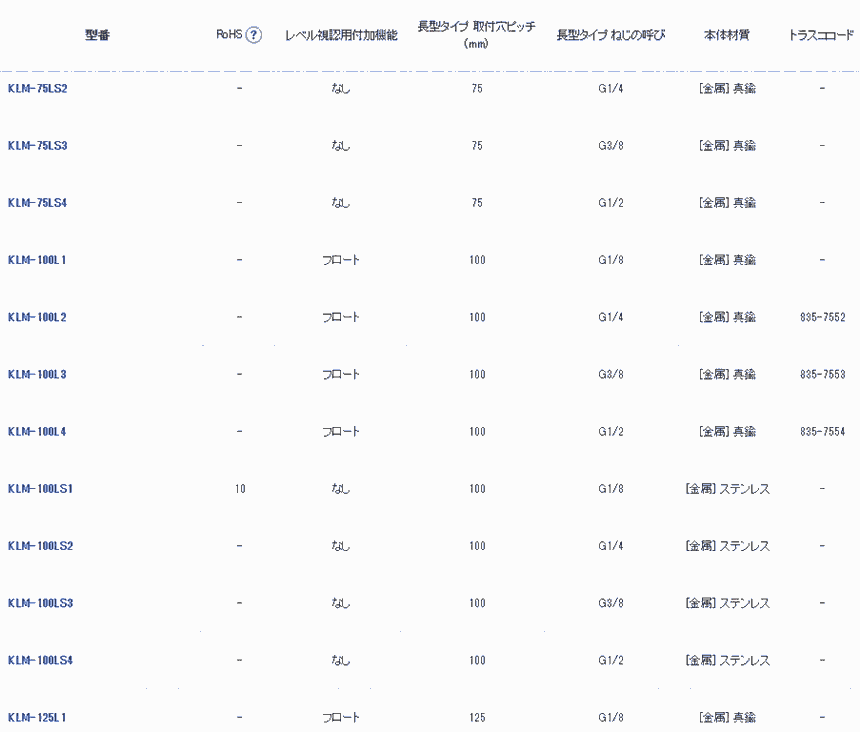Select the KLM-125L1 model link
860x732 pixels.
pos(36,717)
